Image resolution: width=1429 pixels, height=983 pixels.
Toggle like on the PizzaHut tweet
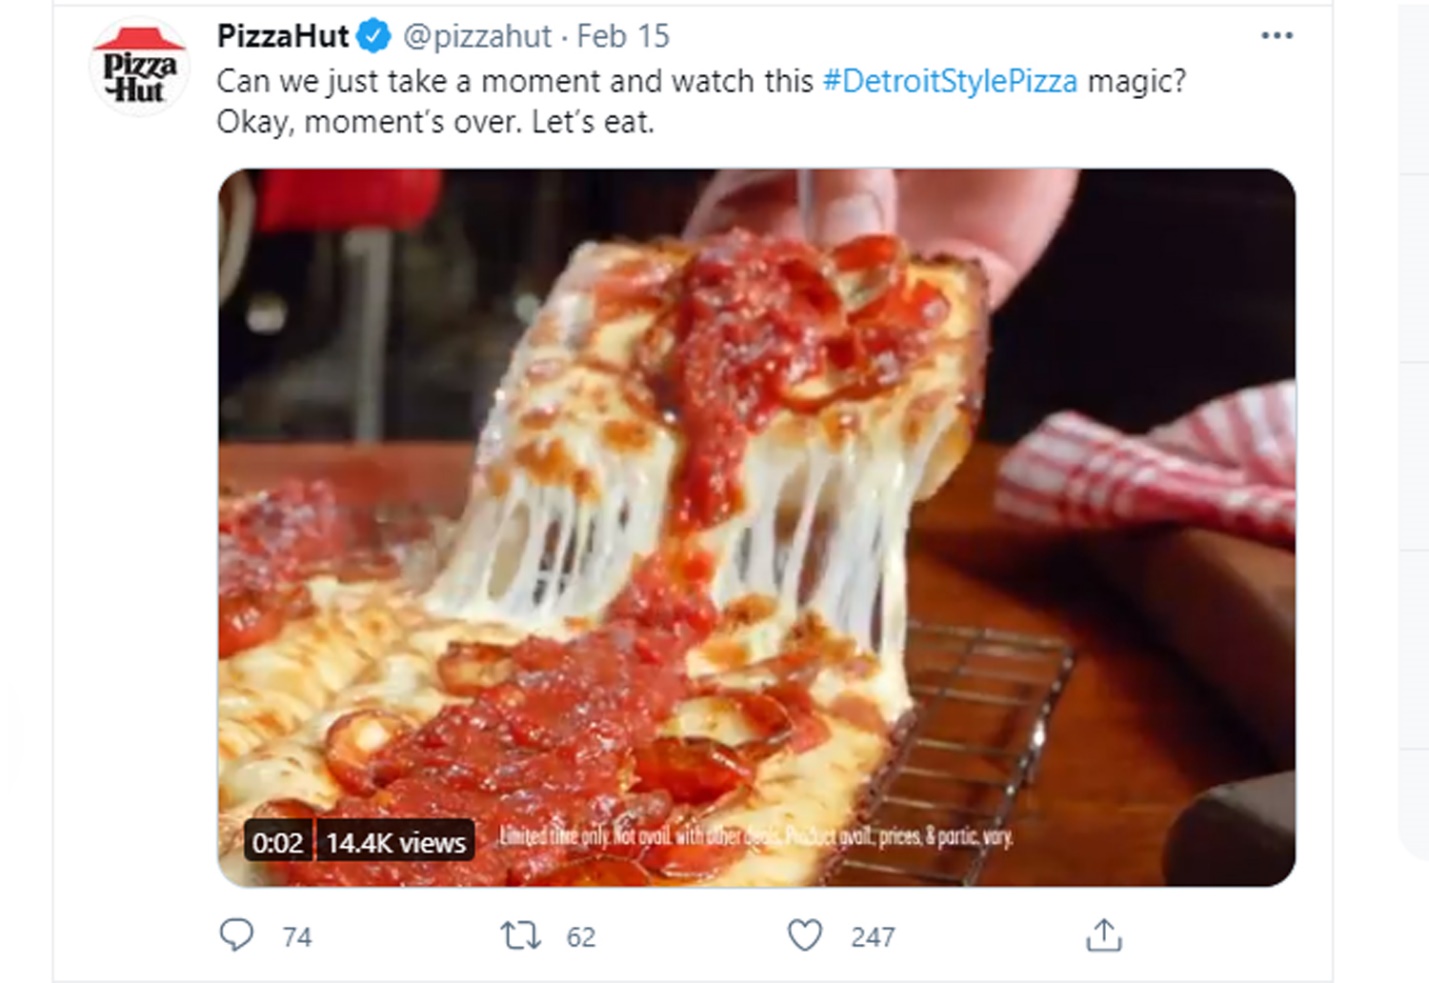(x=805, y=937)
